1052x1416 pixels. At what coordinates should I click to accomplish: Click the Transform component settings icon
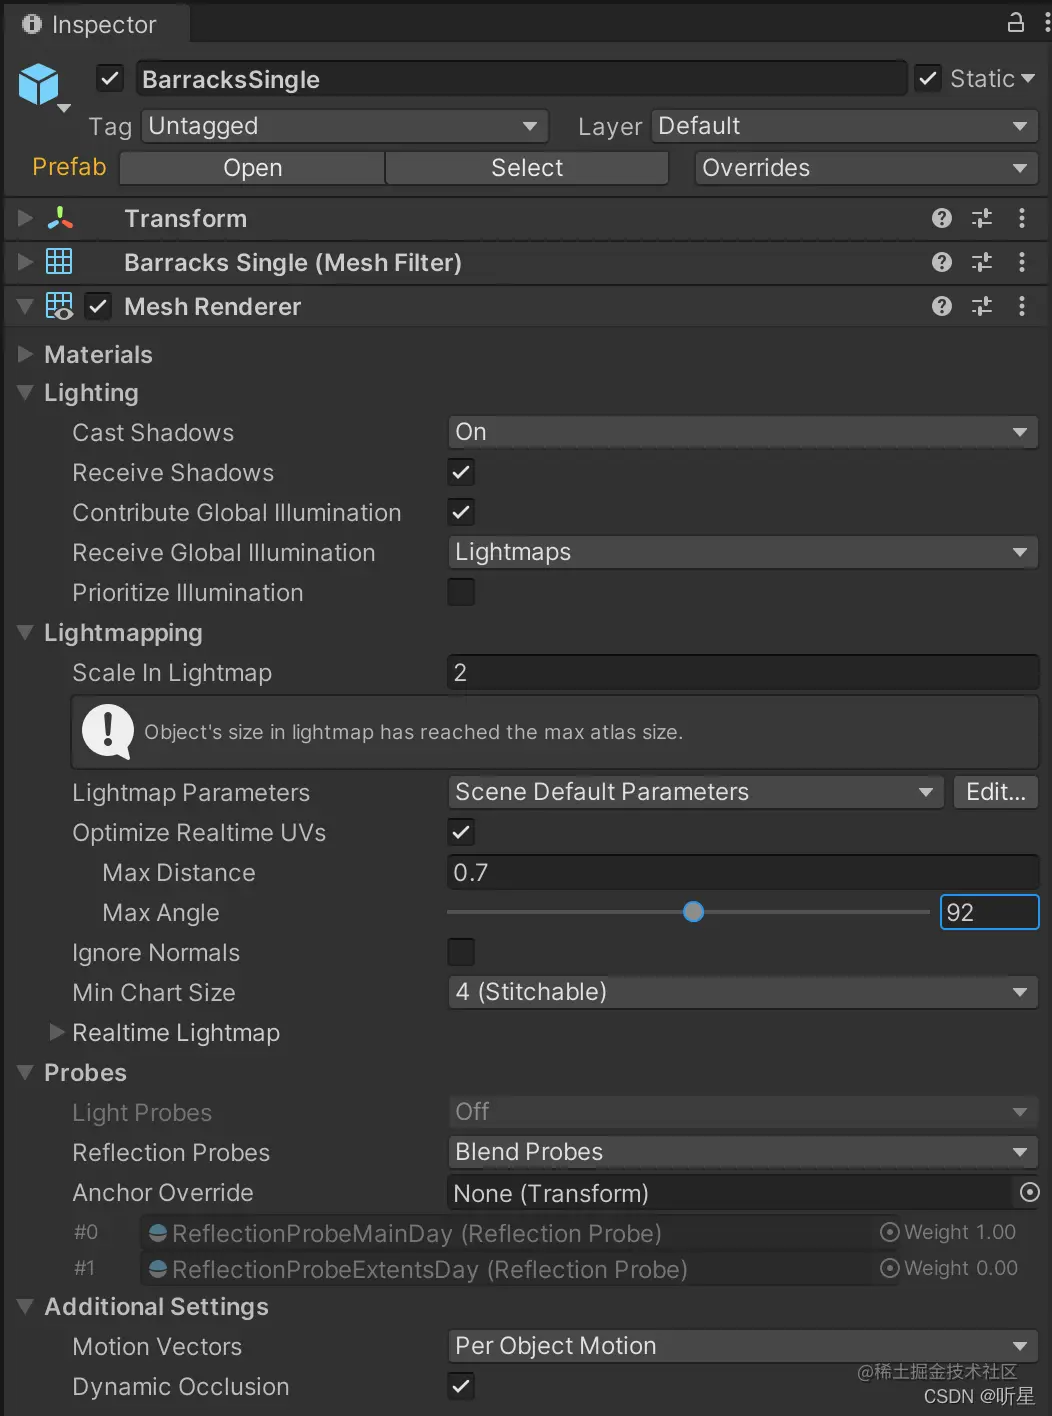pos(981,218)
